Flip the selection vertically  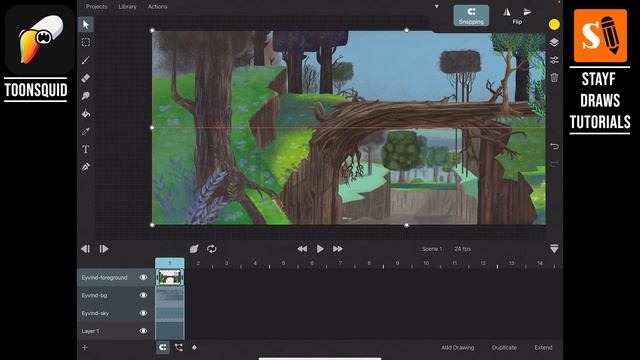pos(527,12)
